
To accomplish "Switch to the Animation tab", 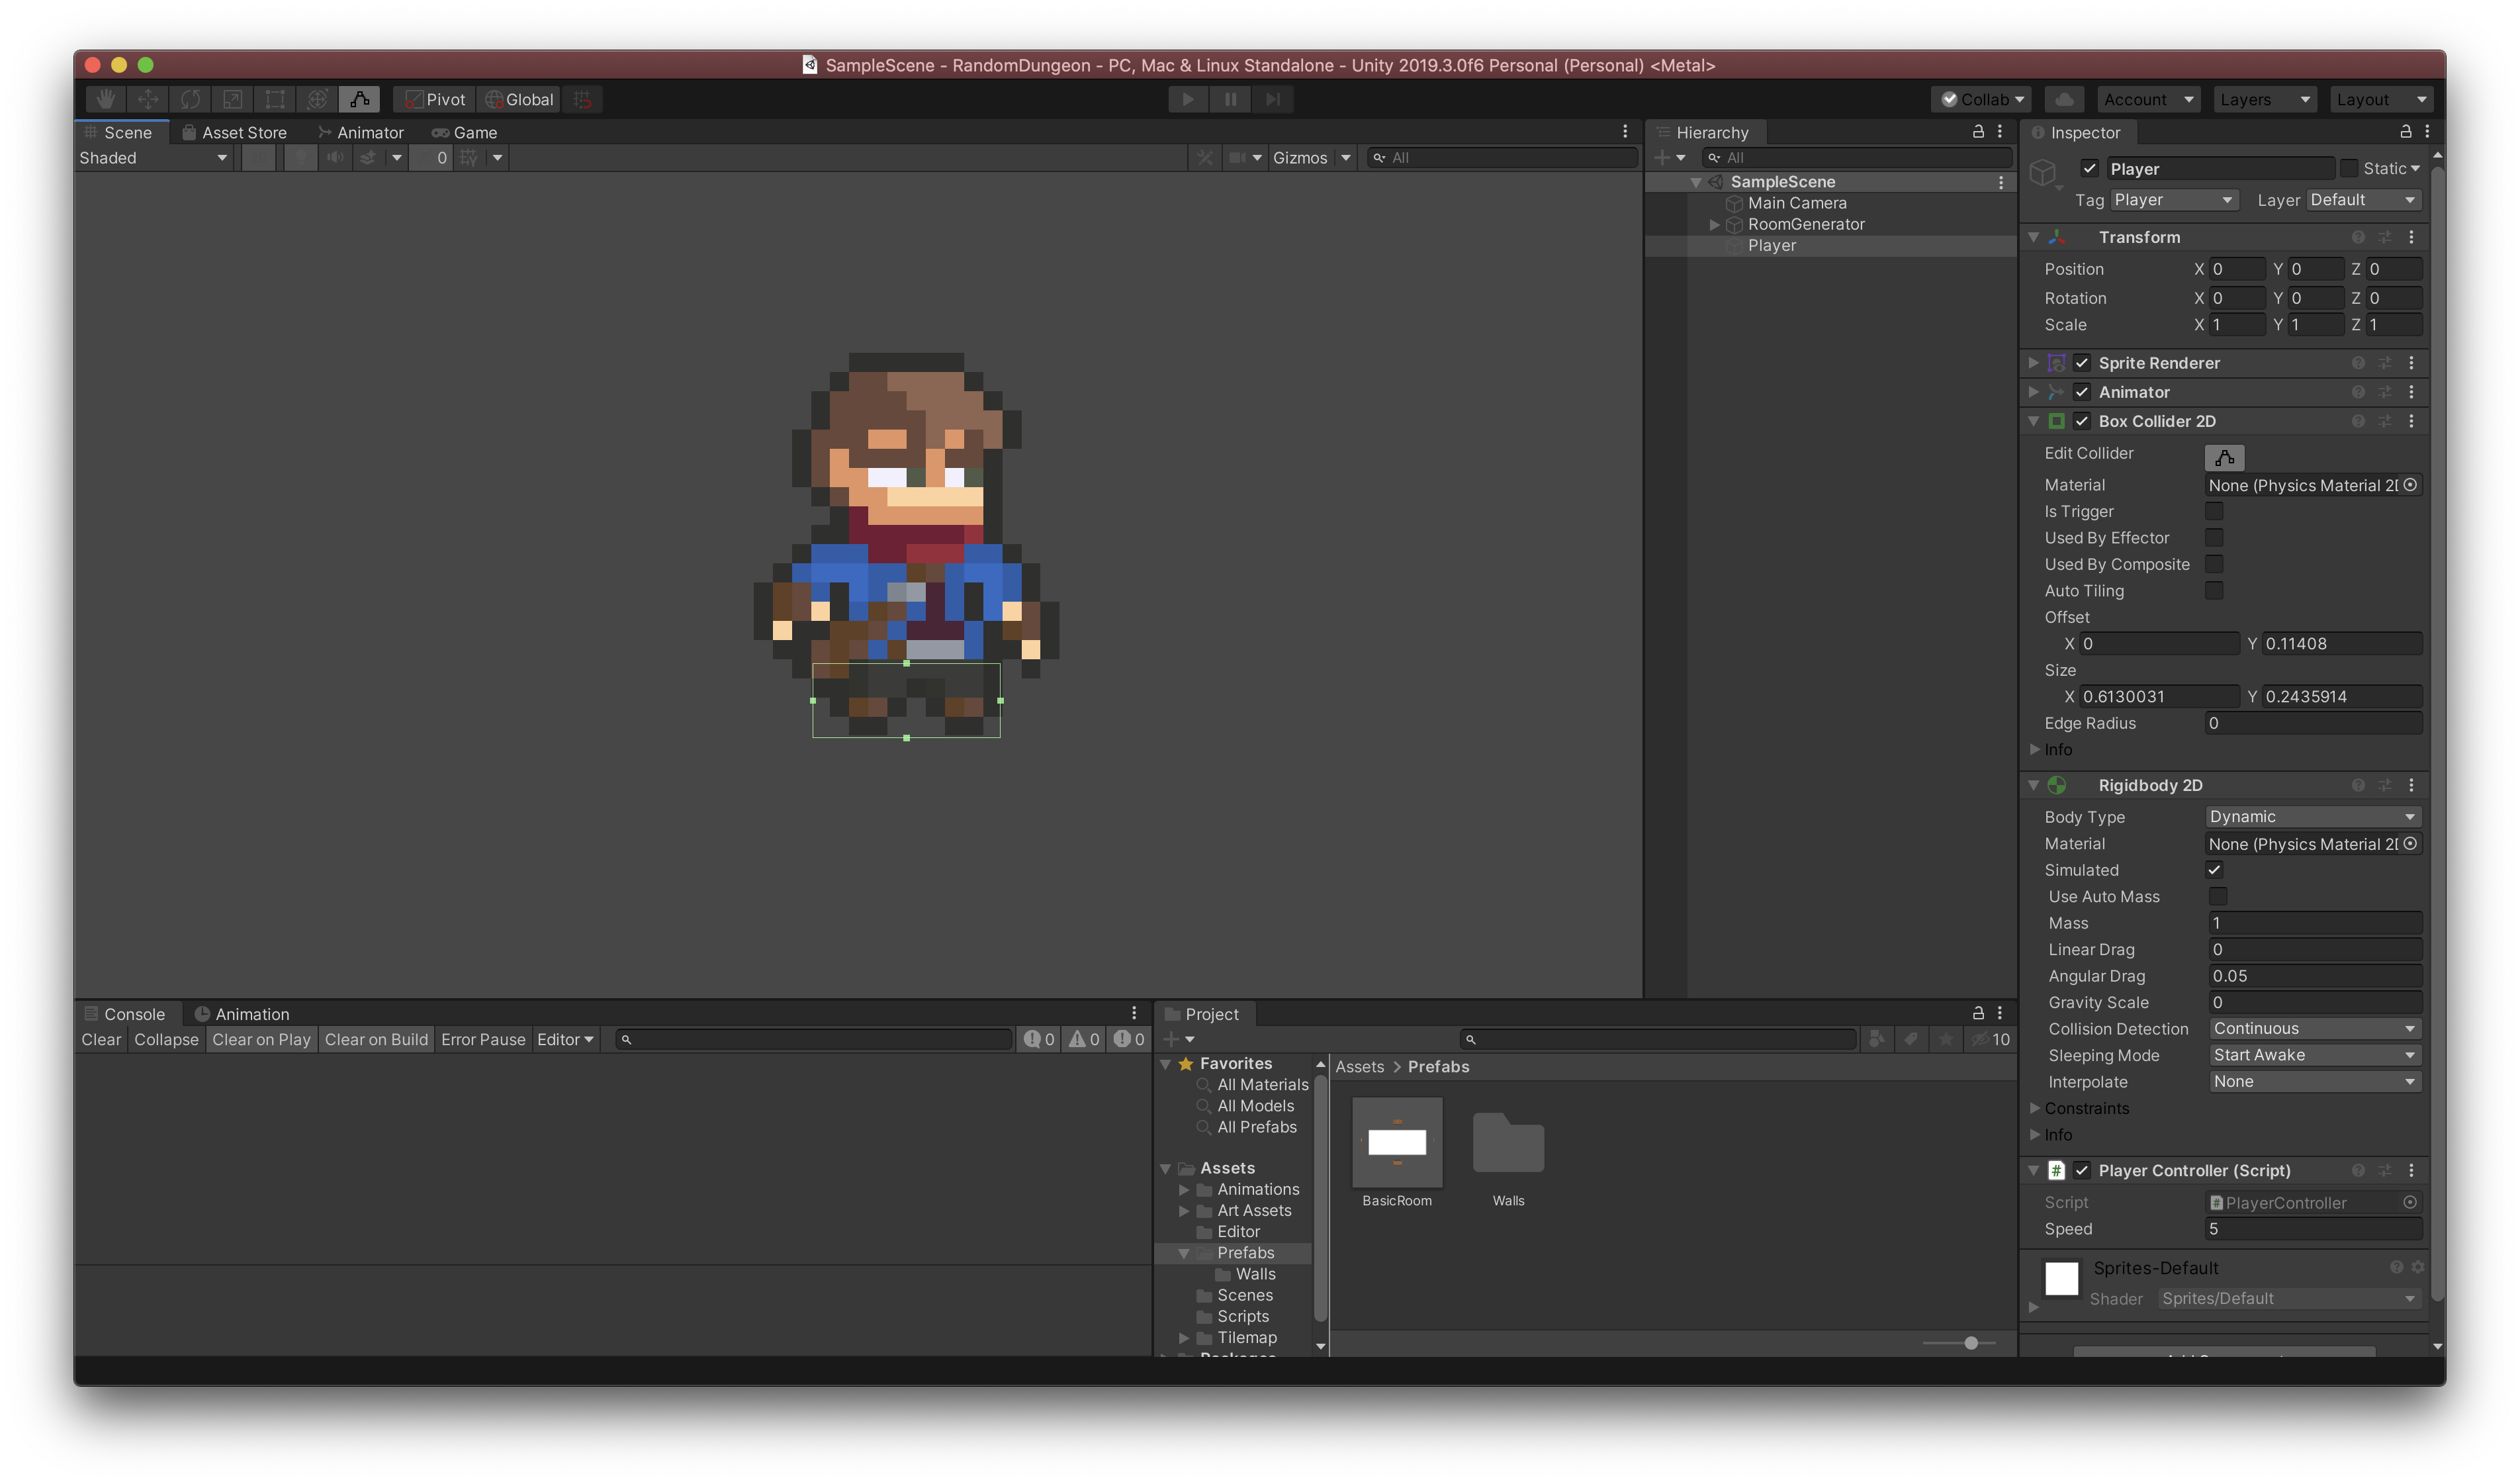I will click(x=242, y=1014).
